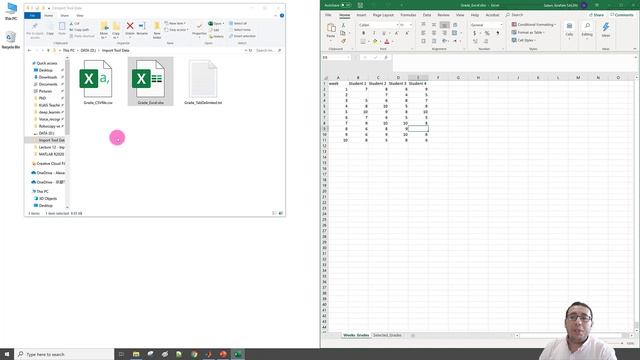This screenshot has height=360, width=640.
Task: Click File Explorer help question mark icon
Action: tap(282, 16)
